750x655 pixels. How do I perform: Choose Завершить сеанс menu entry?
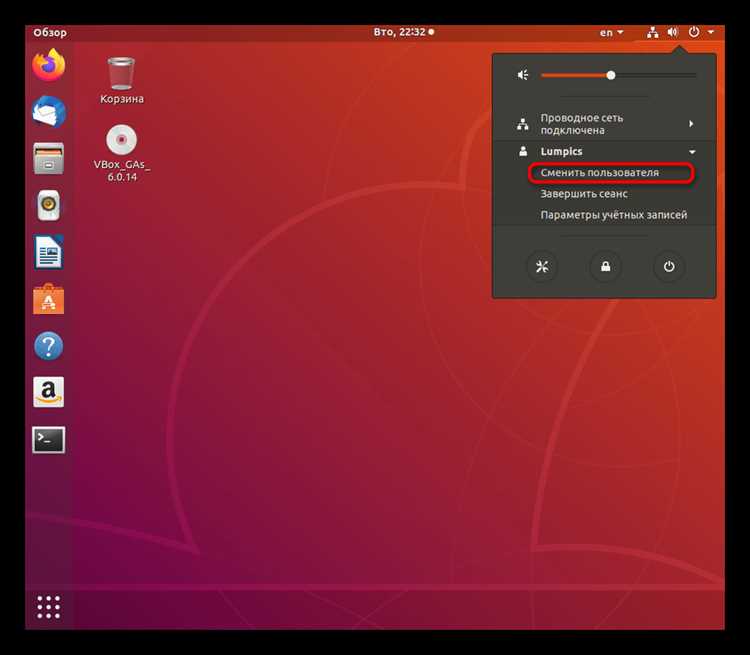(x=584, y=194)
